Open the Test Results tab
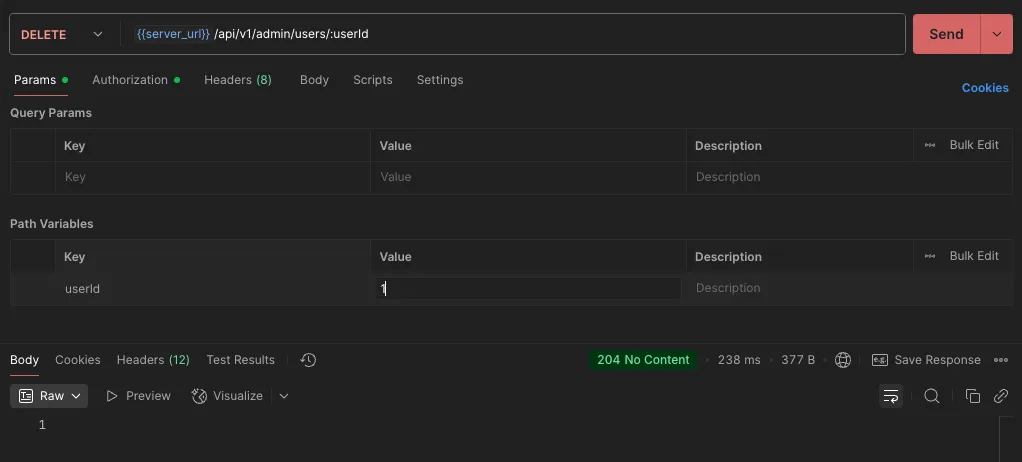 241,360
